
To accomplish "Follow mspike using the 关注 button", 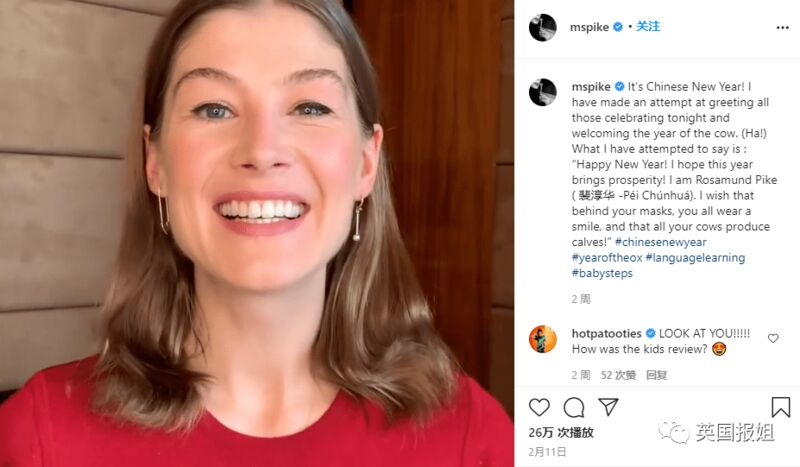I will tap(648, 27).
